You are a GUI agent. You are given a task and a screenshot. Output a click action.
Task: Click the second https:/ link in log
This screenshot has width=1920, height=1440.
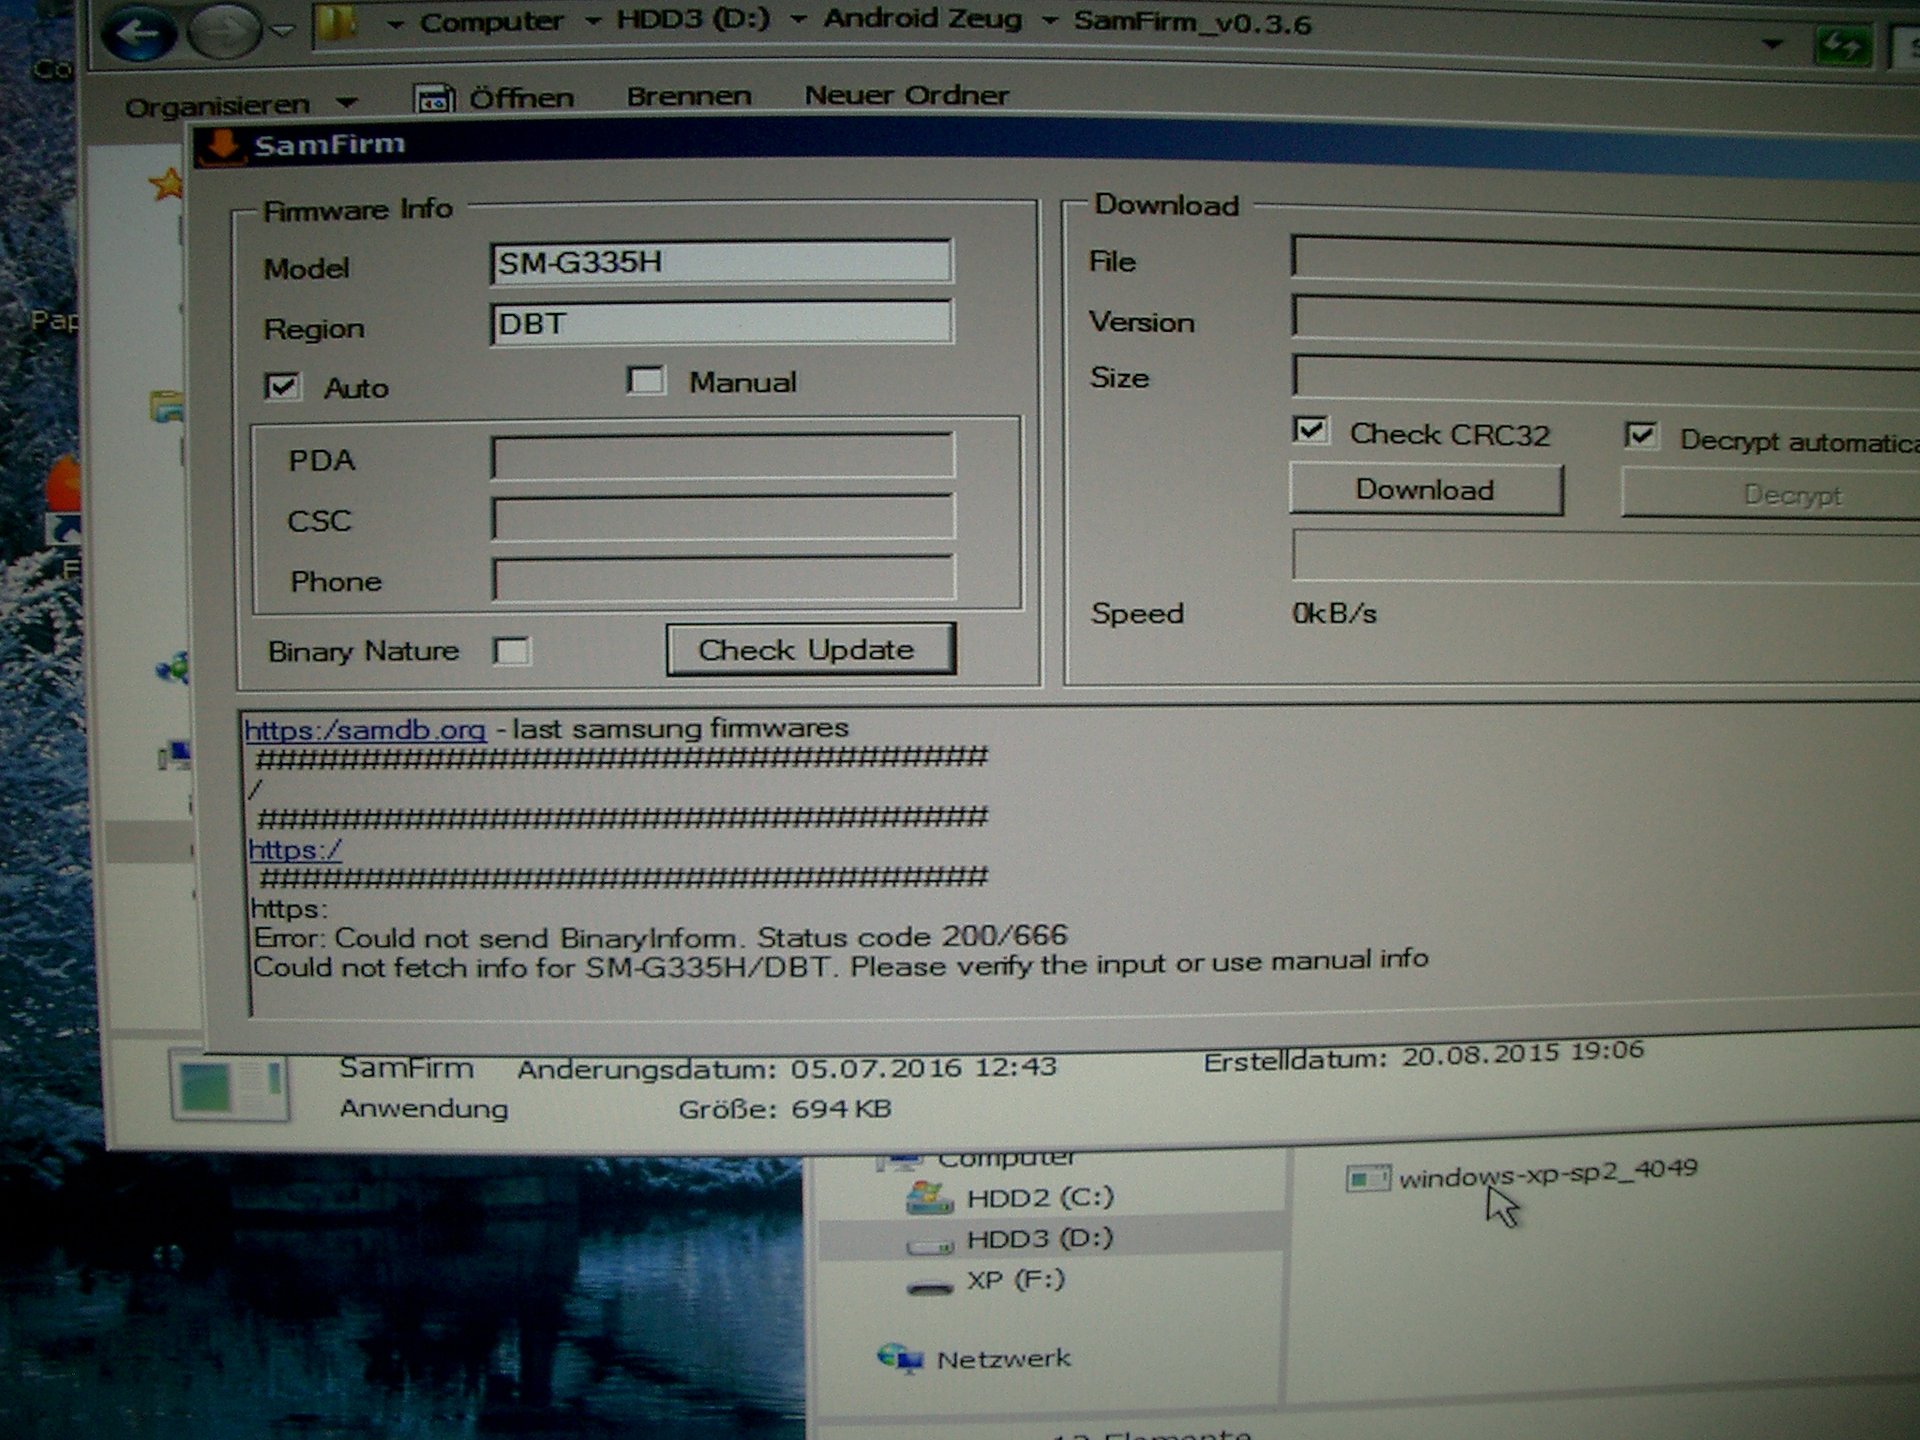point(295,850)
